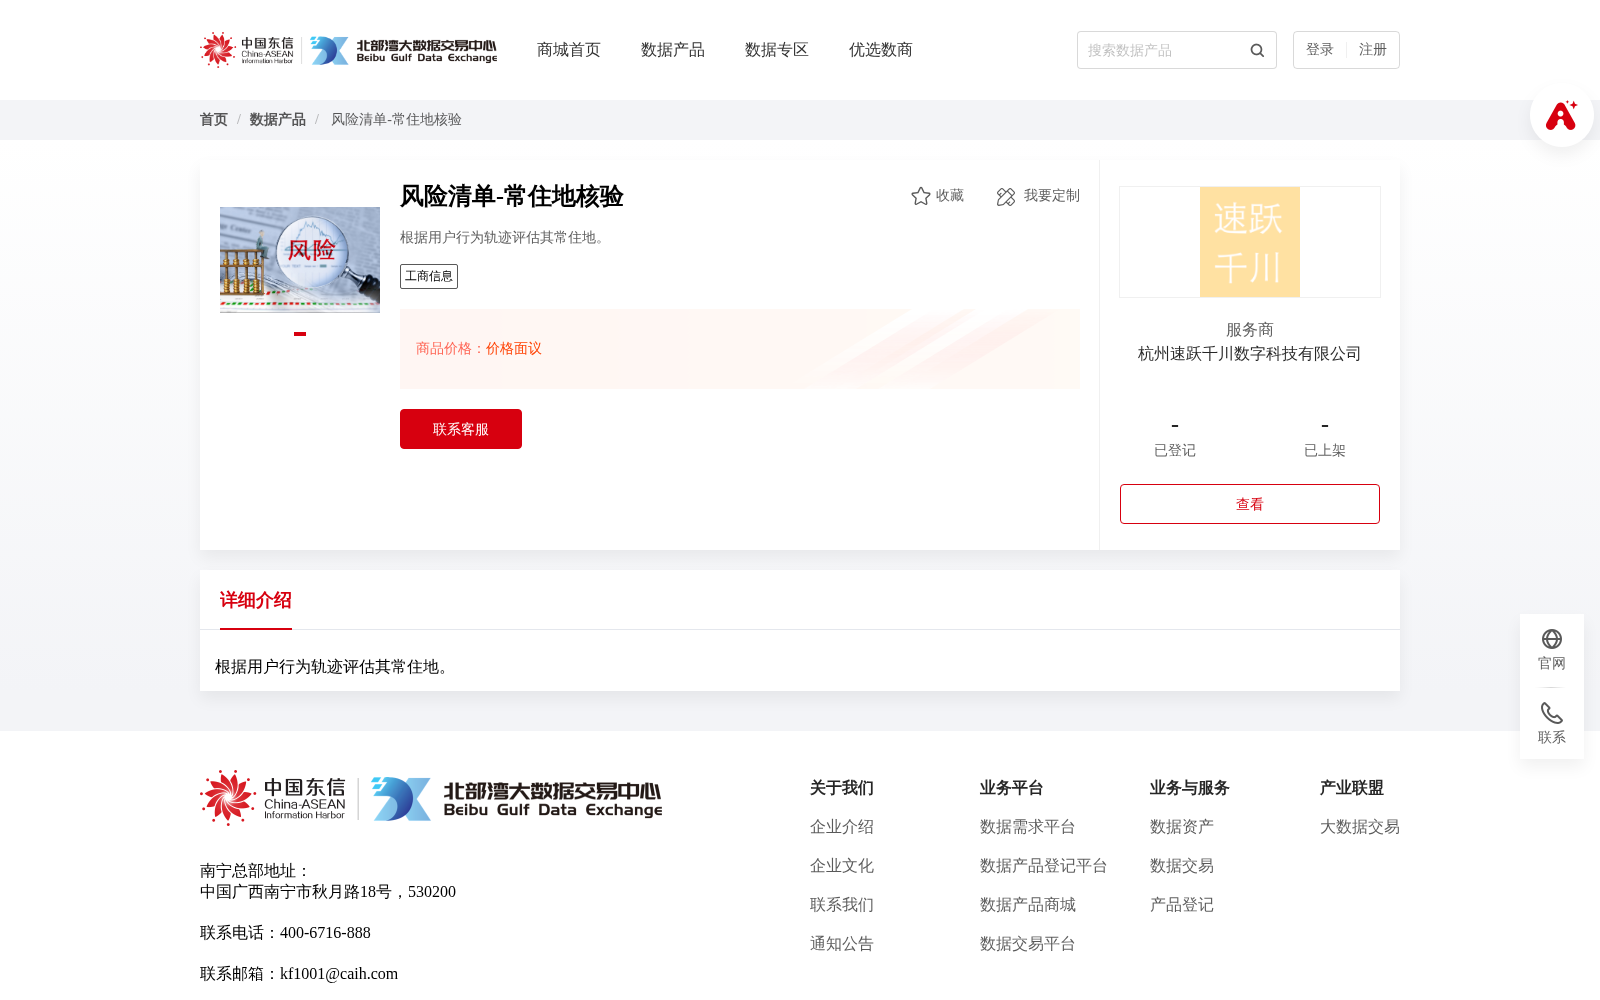Open footer link 大数据交易
1600x1000 pixels.
coord(1360,827)
